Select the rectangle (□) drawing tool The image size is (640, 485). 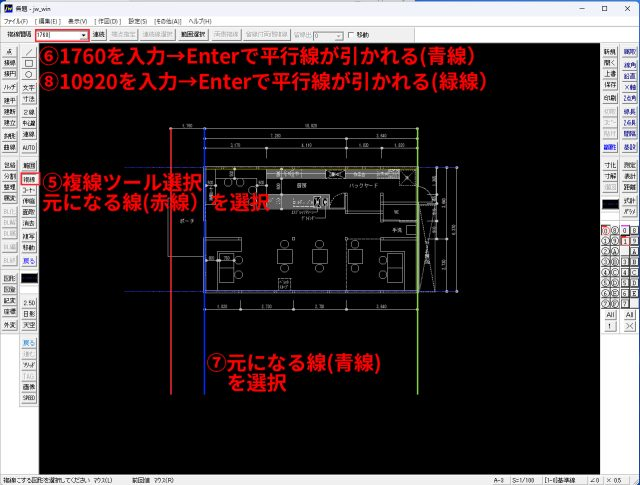point(30,62)
